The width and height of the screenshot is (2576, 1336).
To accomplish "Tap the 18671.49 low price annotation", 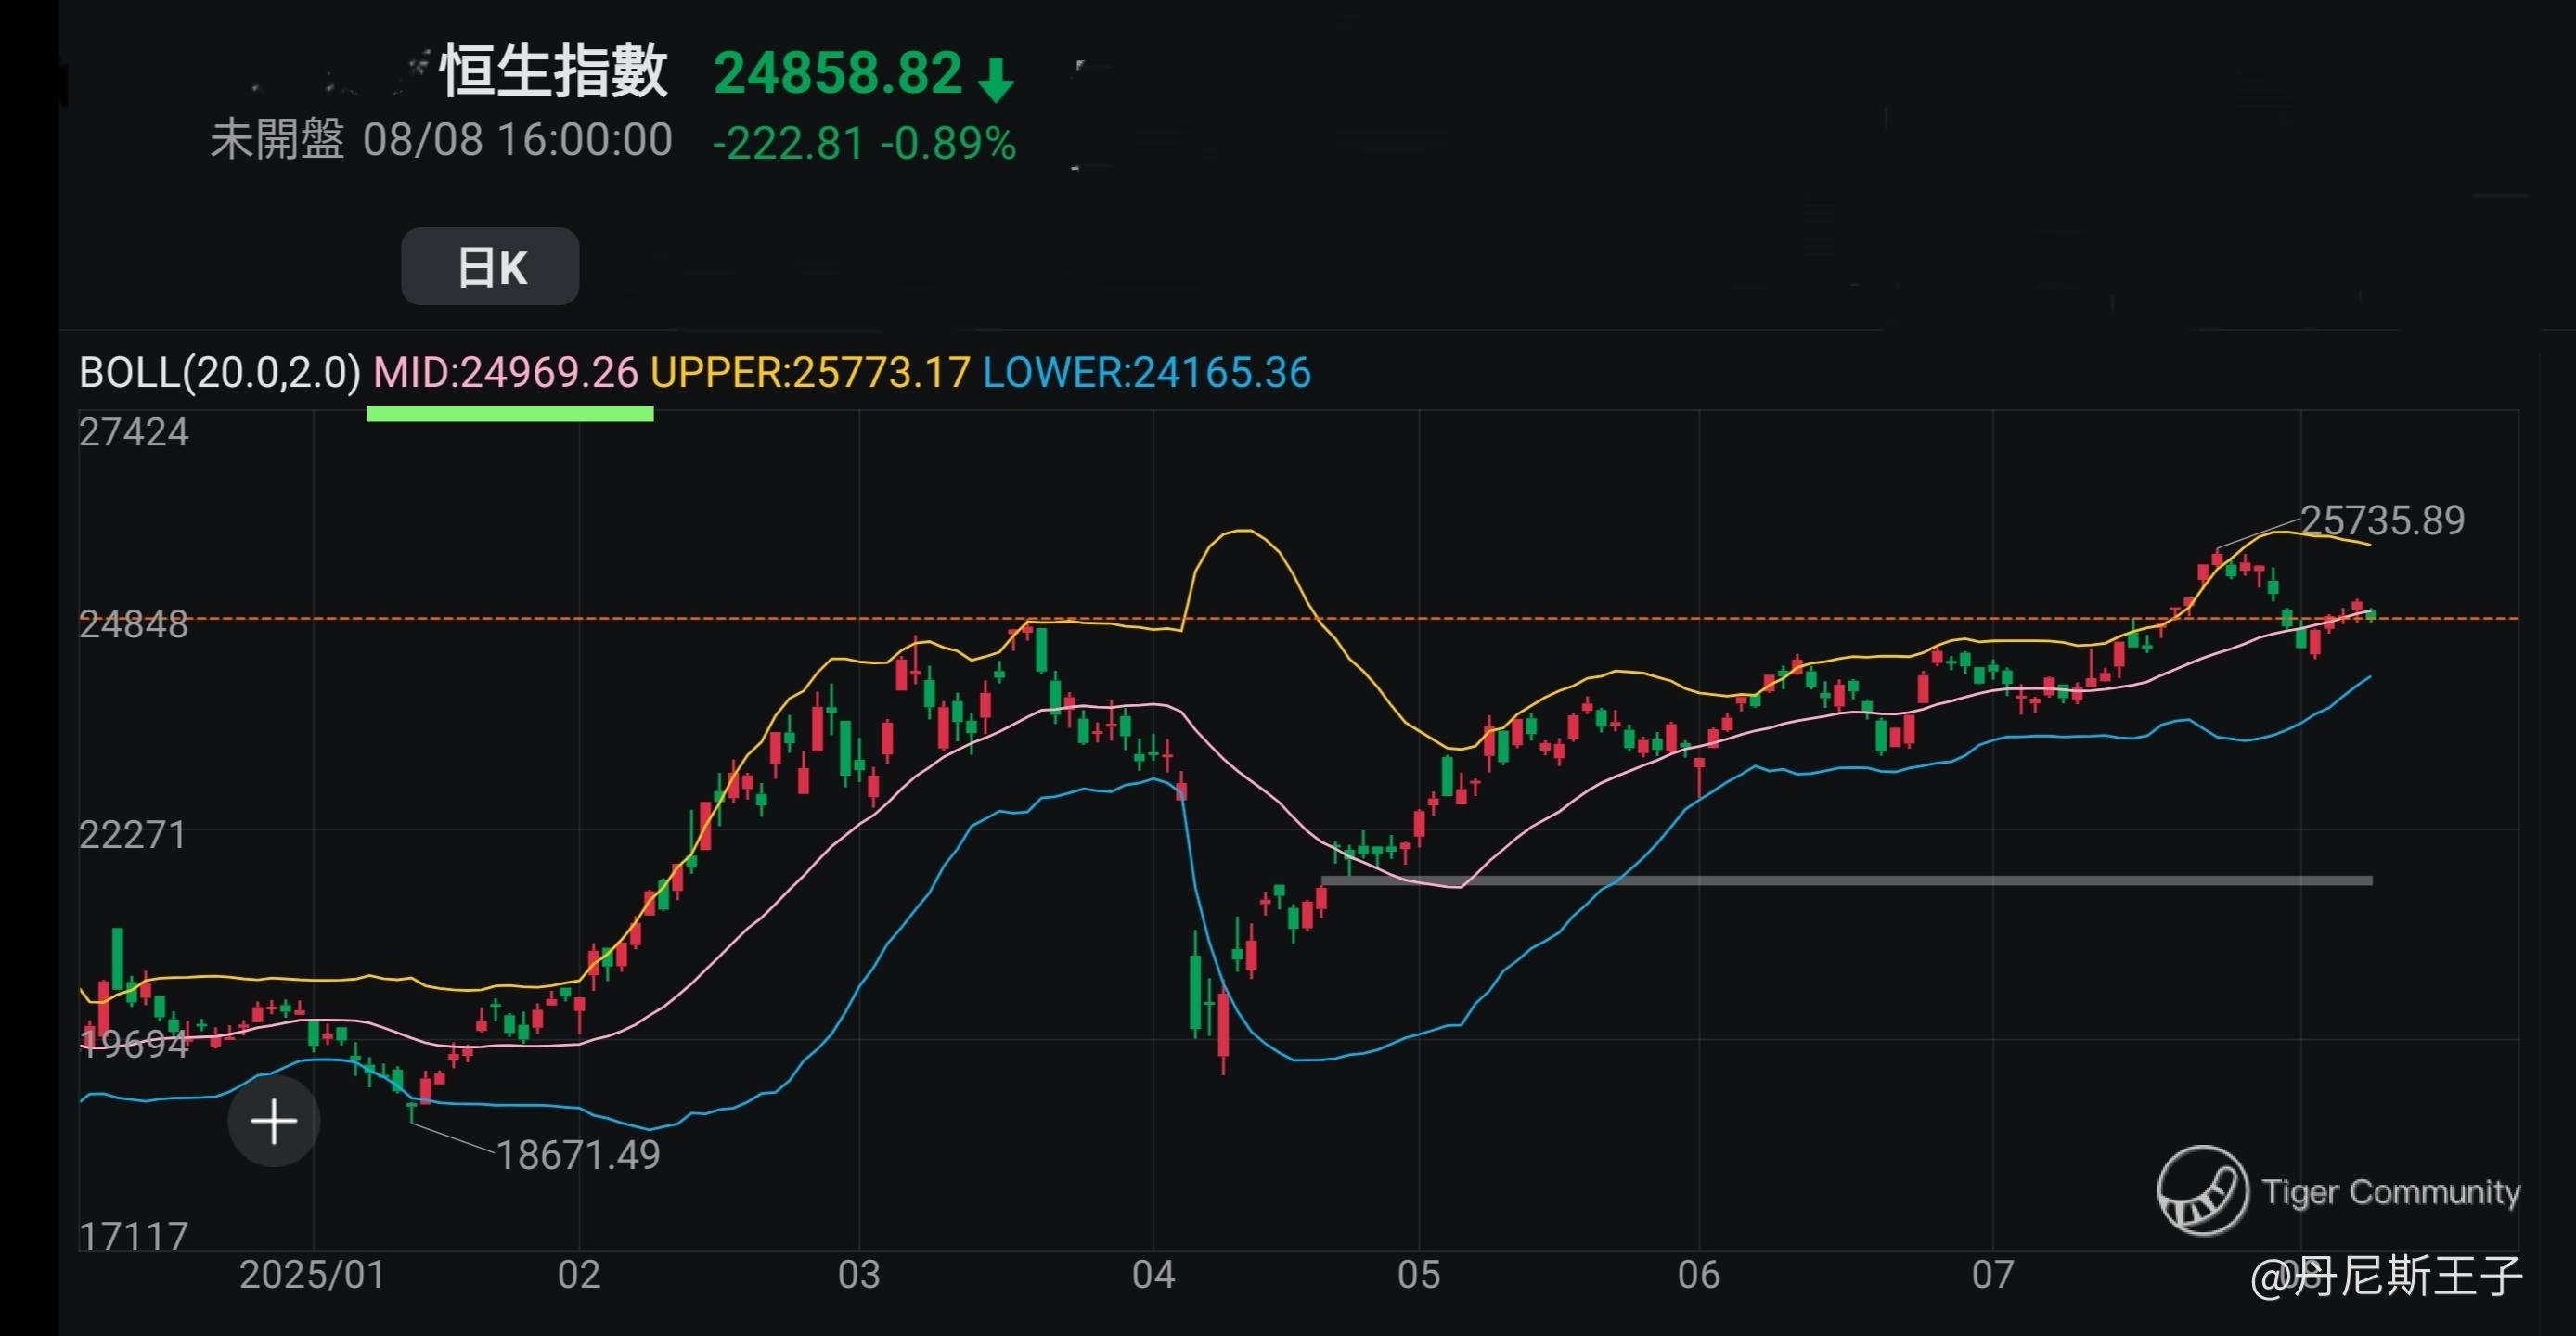I will 578,1155.
